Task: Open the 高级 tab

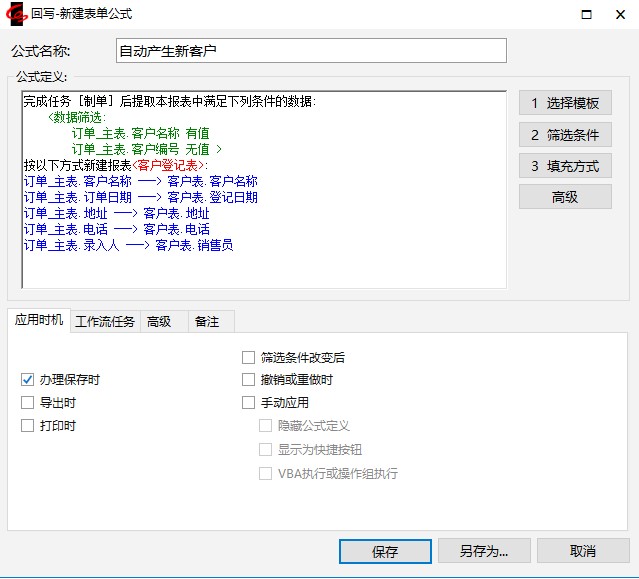Action: 159,322
